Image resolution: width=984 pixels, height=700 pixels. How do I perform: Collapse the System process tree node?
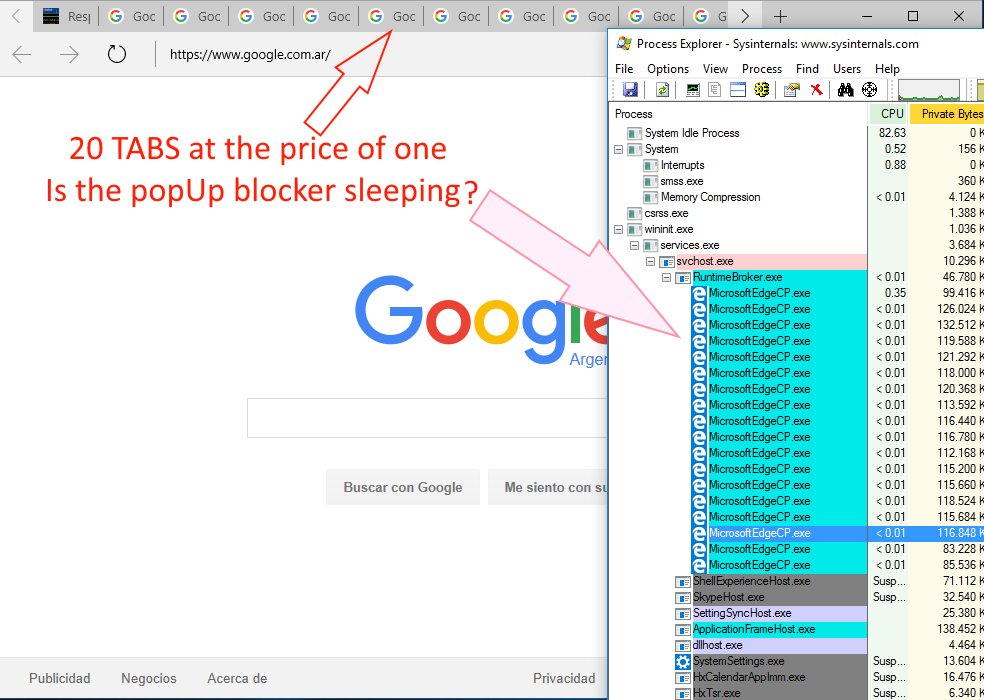[x=618, y=149]
